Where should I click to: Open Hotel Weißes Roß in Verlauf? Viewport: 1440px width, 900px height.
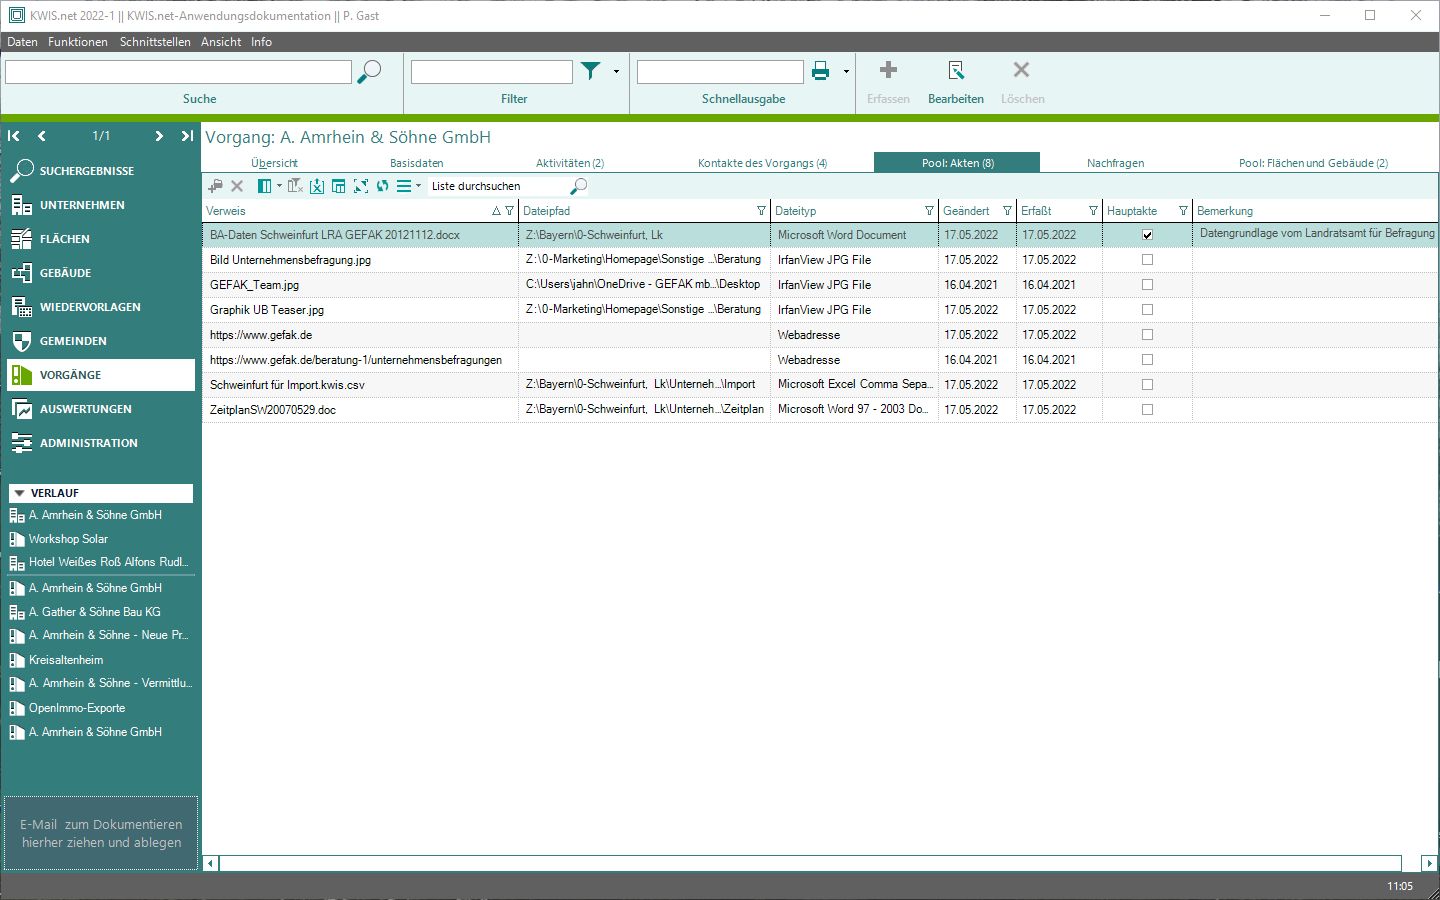[x=100, y=562]
